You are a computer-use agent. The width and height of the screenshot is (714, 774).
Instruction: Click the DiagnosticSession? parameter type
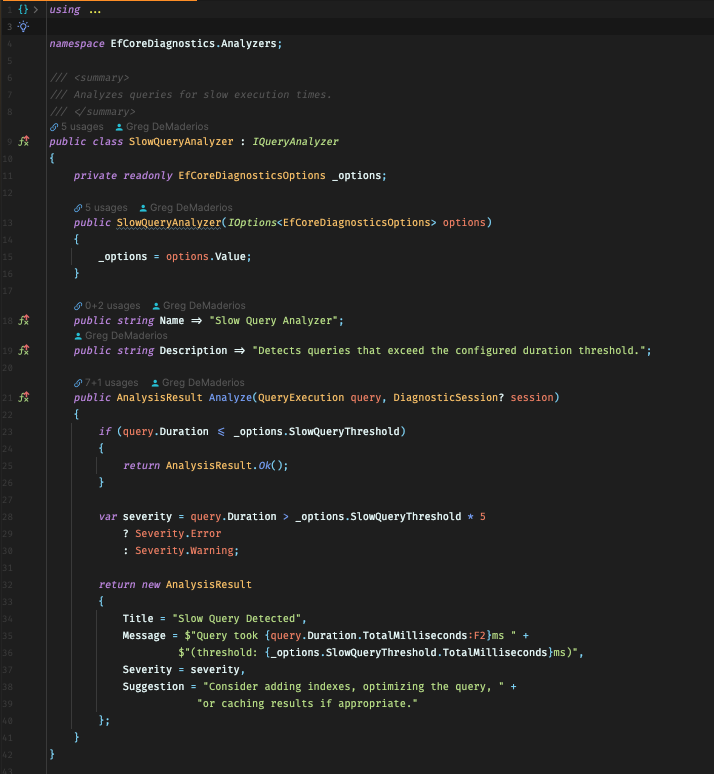tap(449, 397)
